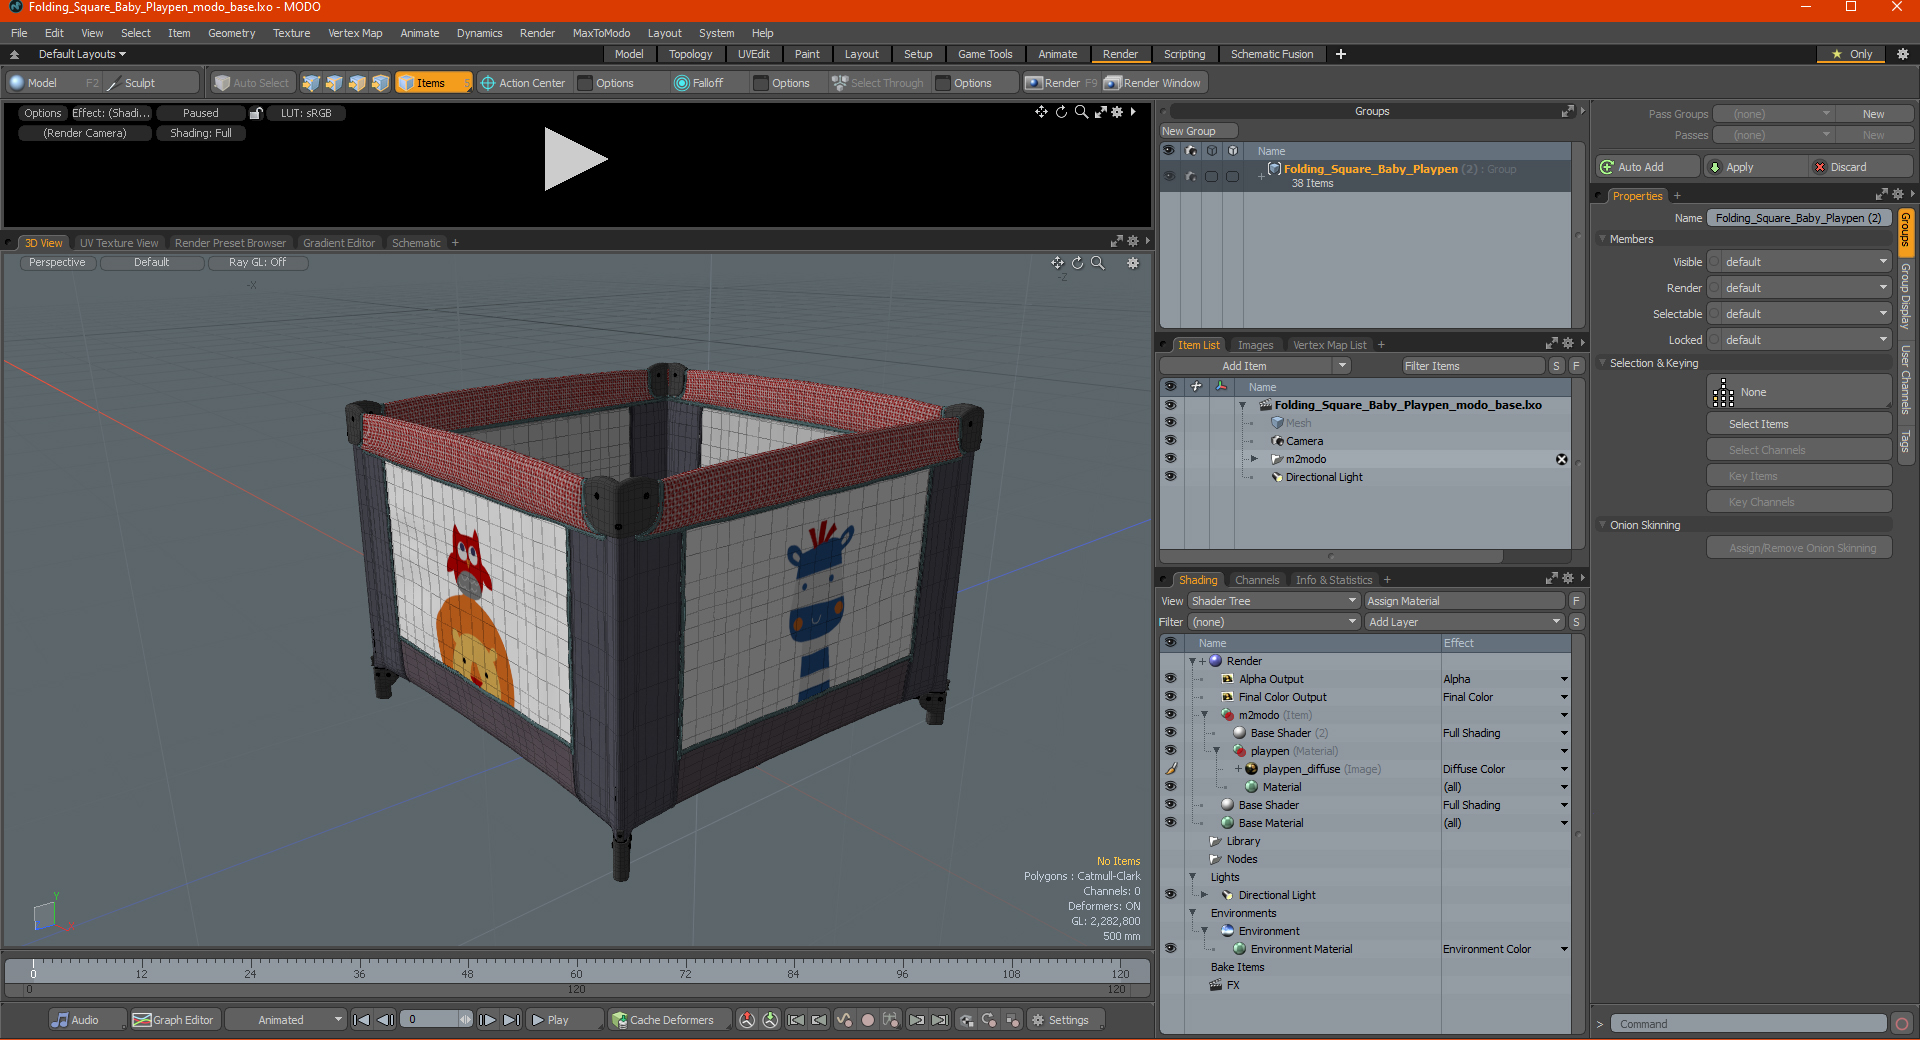The width and height of the screenshot is (1920, 1040).
Task: Open the Vertex Map menu
Action: coord(355,33)
